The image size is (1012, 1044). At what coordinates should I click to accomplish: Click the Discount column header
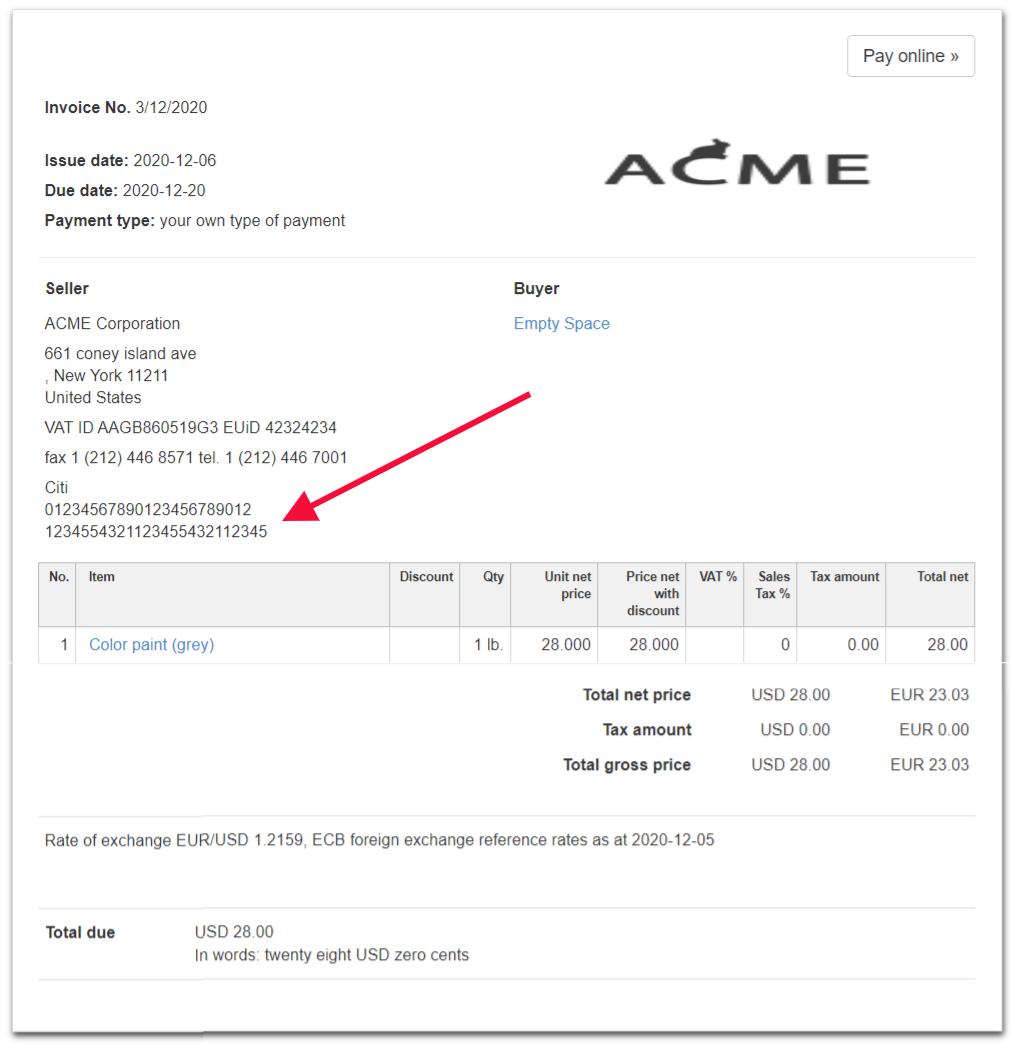click(426, 577)
